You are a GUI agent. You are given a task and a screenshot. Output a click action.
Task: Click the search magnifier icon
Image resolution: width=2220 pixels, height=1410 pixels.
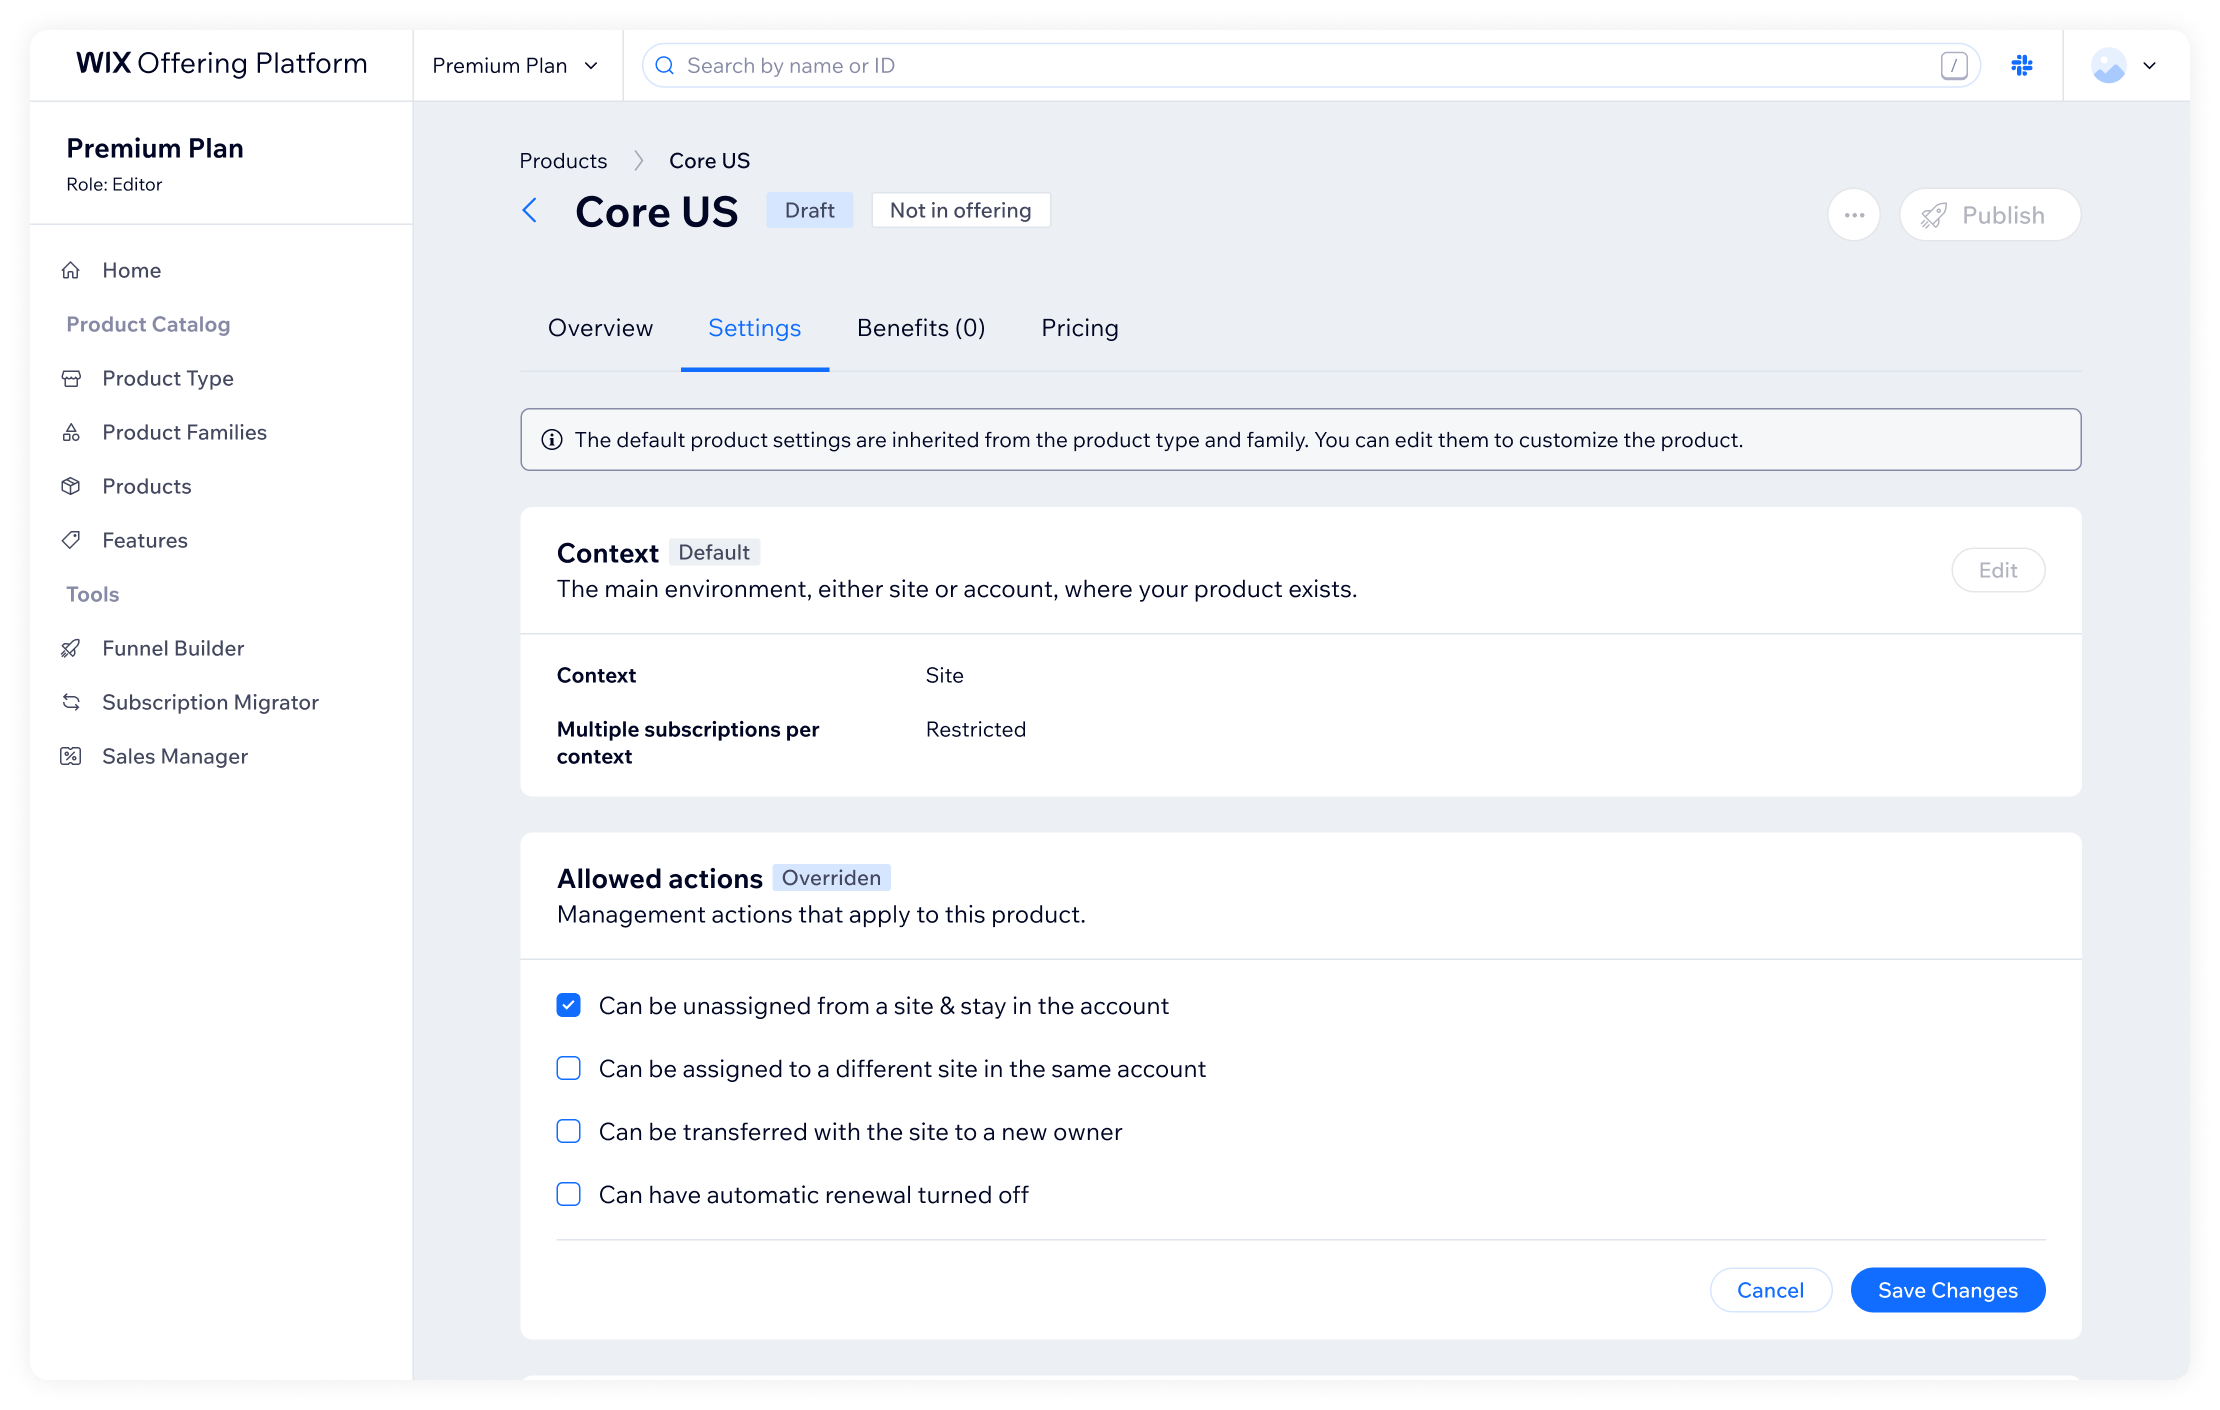664,65
